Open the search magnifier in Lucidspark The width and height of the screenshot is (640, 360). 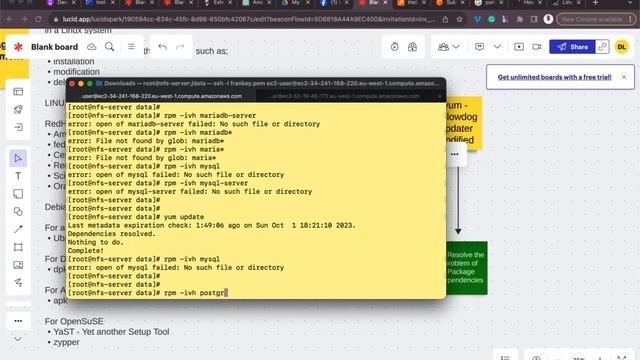109,47
